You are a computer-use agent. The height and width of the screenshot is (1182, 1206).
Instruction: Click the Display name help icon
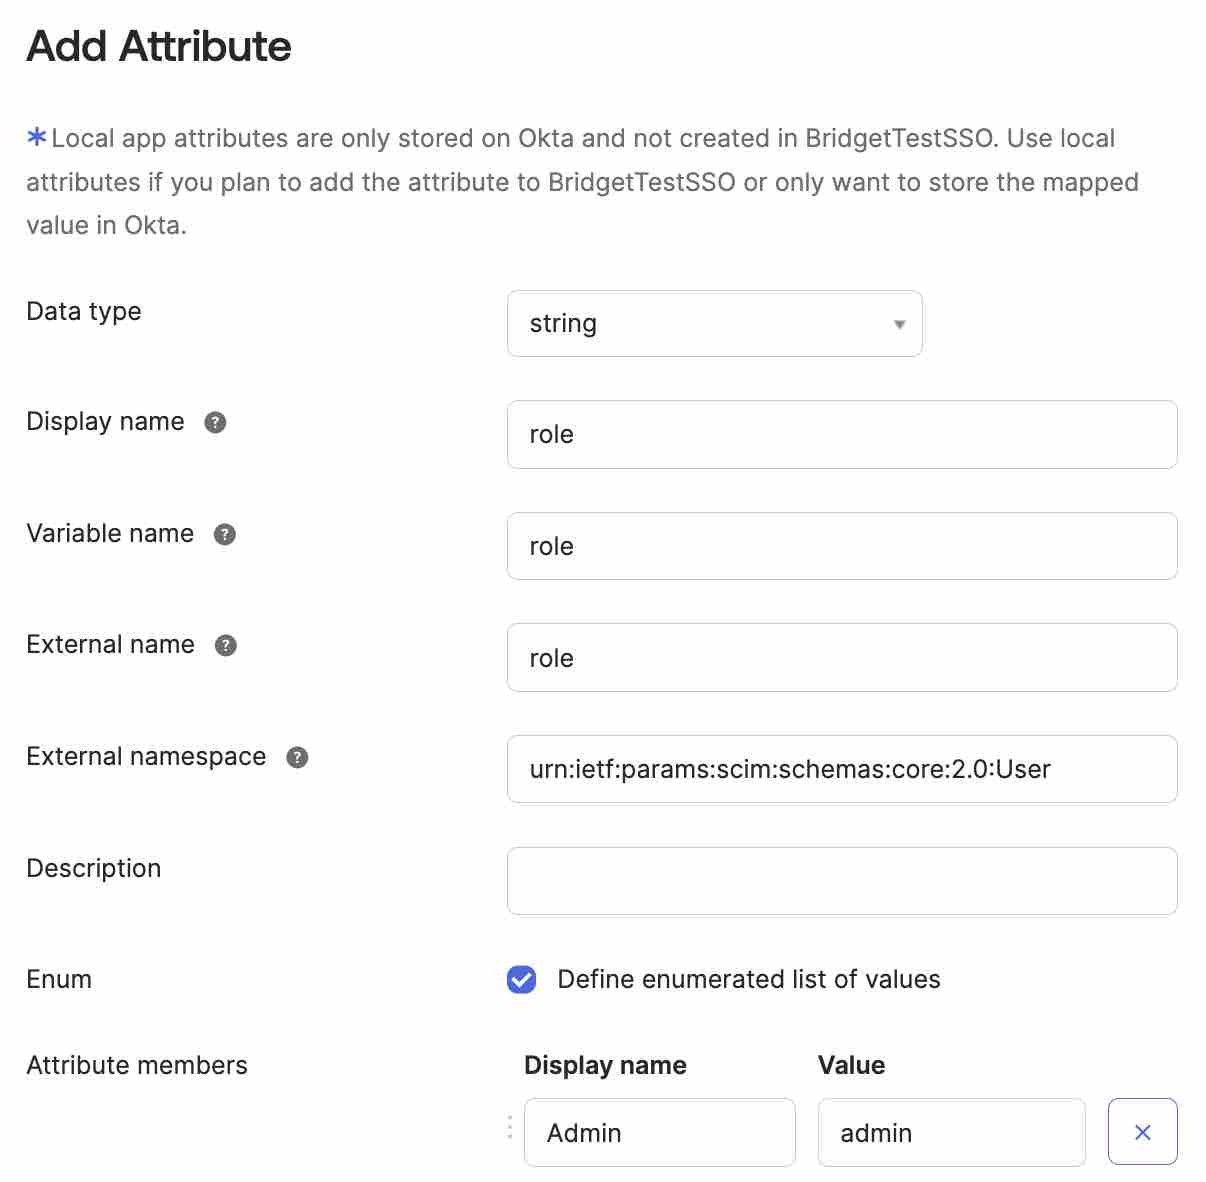pyautogui.click(x=213, y=423)
